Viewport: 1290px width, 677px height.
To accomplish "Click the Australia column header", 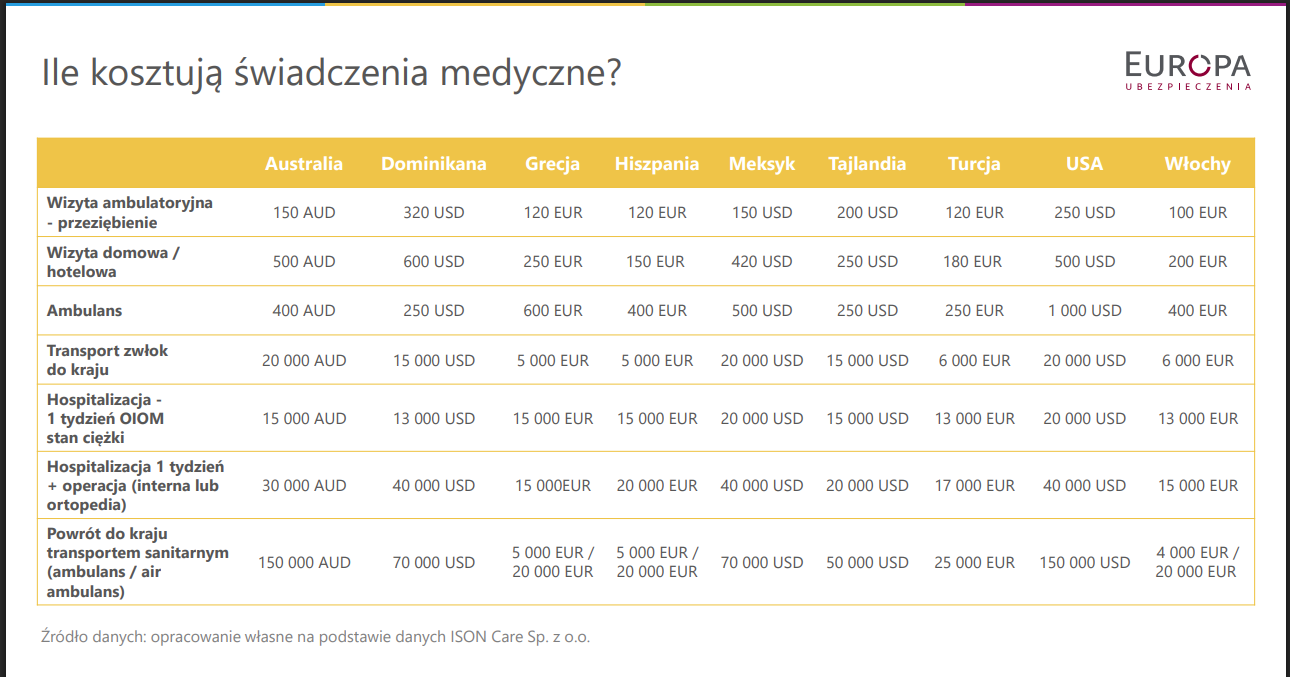I will [x=304, y=164].
